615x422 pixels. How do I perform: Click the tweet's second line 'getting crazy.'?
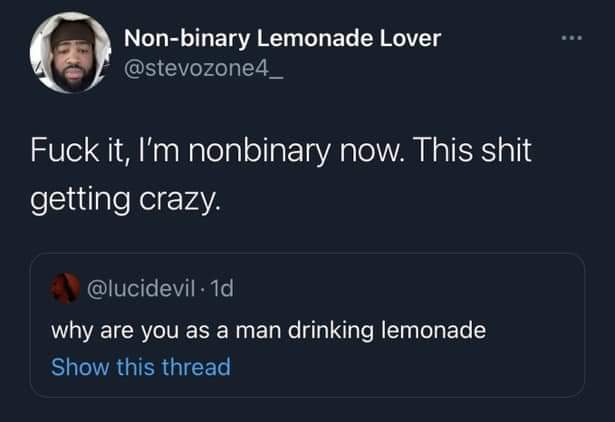pos(126,199)
